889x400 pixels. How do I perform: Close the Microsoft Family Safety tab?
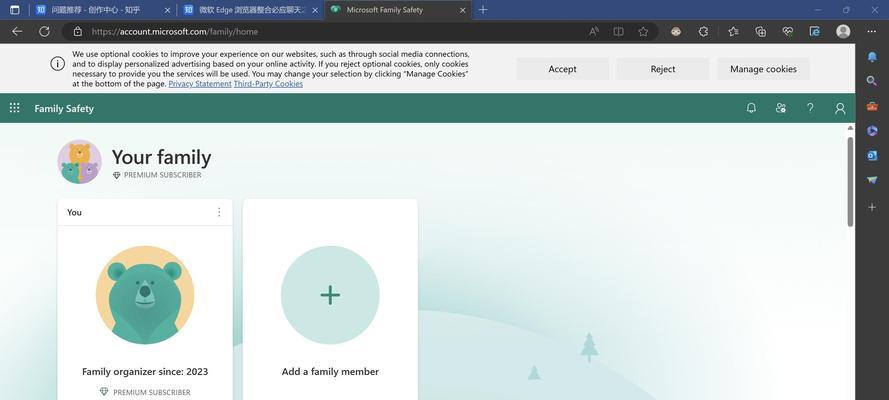(x=463, y=10)
